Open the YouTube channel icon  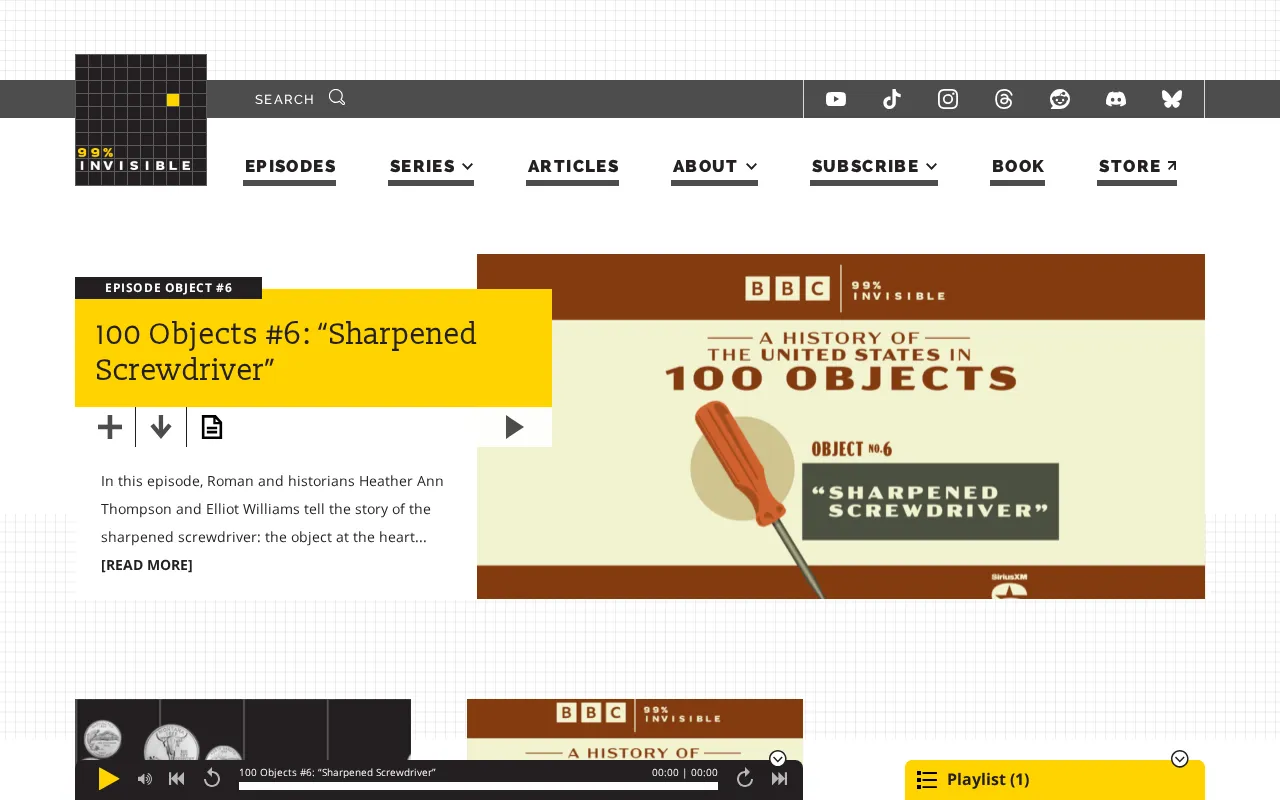tap(836, 99)
